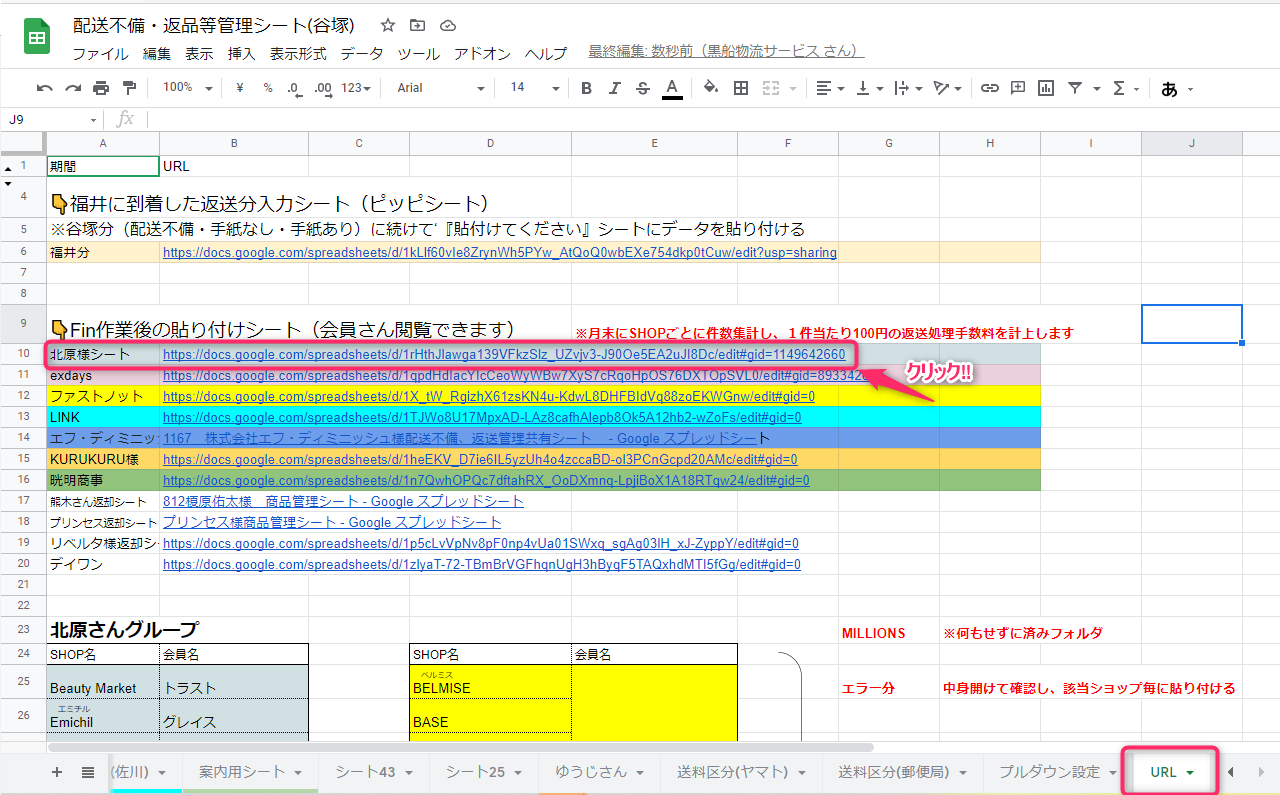Viewport: 1280px width, 795px height.
Task: Open the ヘルプ menu
Action: (546, 54)
